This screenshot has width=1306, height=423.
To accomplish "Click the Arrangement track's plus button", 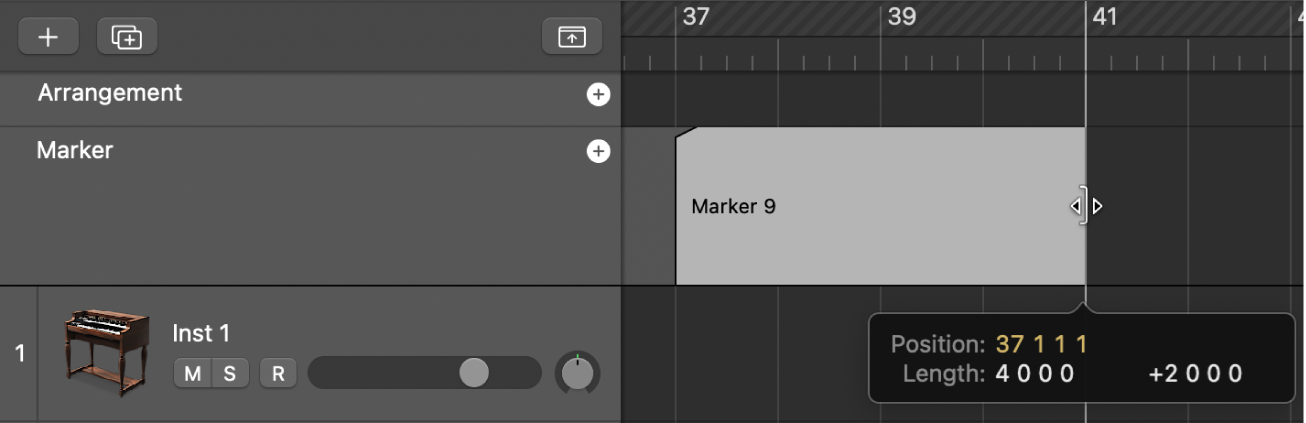I will (598, 94).
